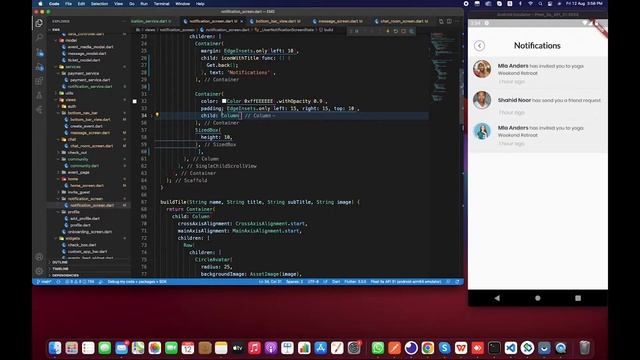Click the Pixel 3a device selector in status bar
The image size is (640, 360).
(x=406, y=282)
